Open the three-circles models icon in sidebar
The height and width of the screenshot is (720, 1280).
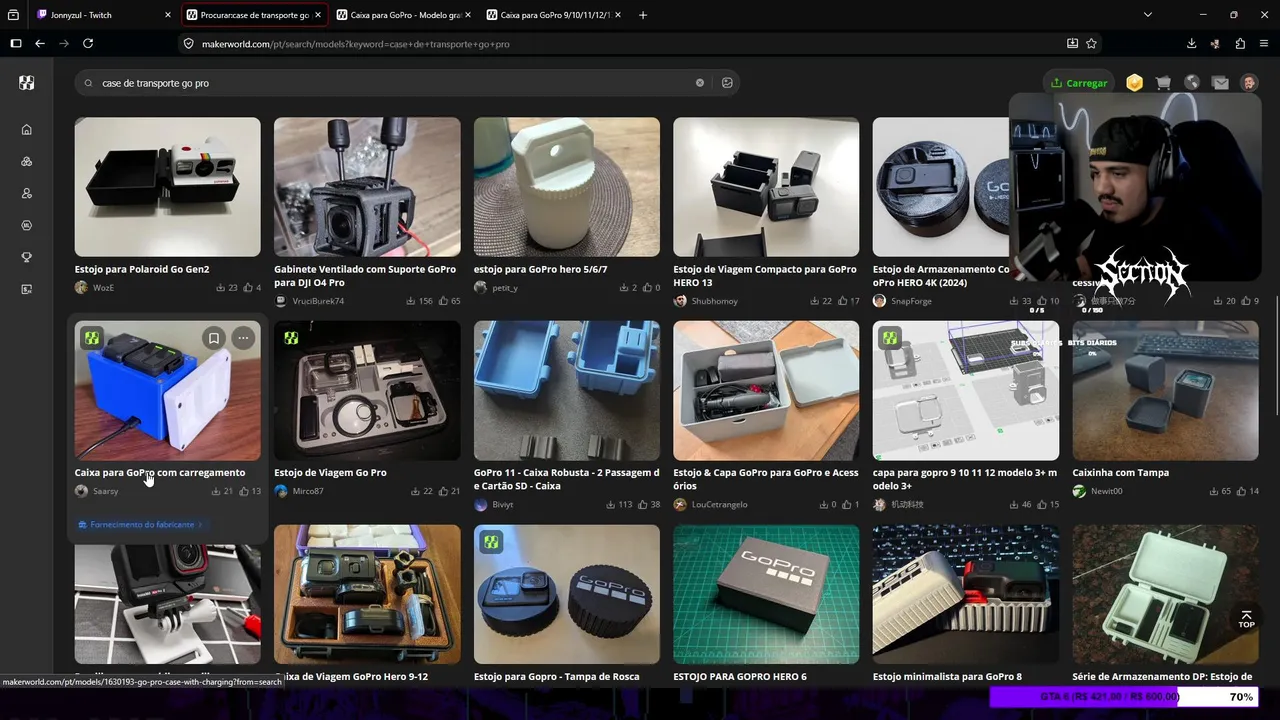pyautogui.click(x=27, y=161)
